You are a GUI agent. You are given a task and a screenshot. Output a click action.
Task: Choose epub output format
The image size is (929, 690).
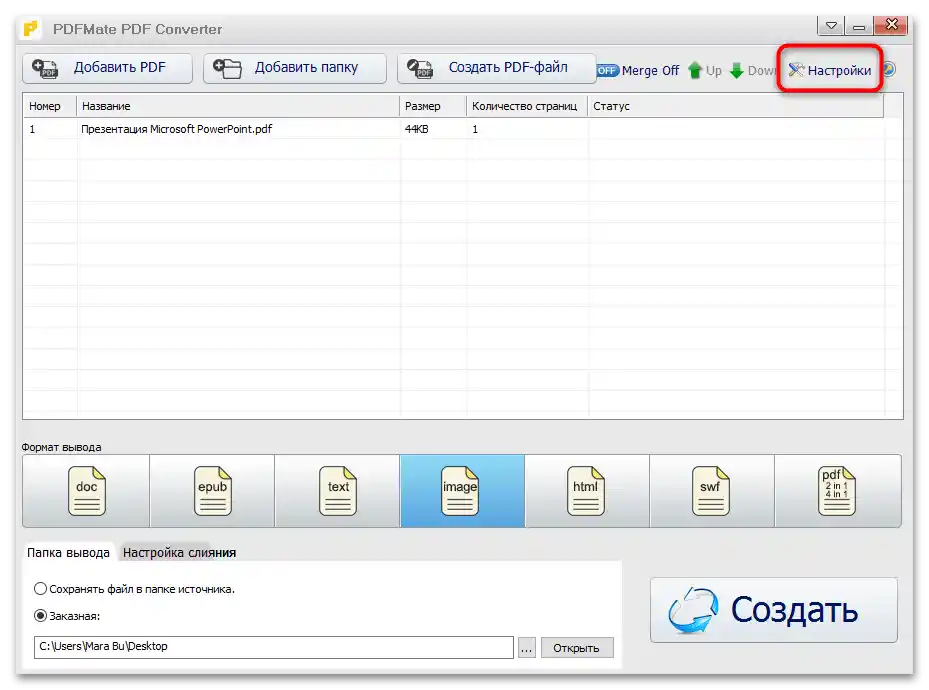coord(212,491)
